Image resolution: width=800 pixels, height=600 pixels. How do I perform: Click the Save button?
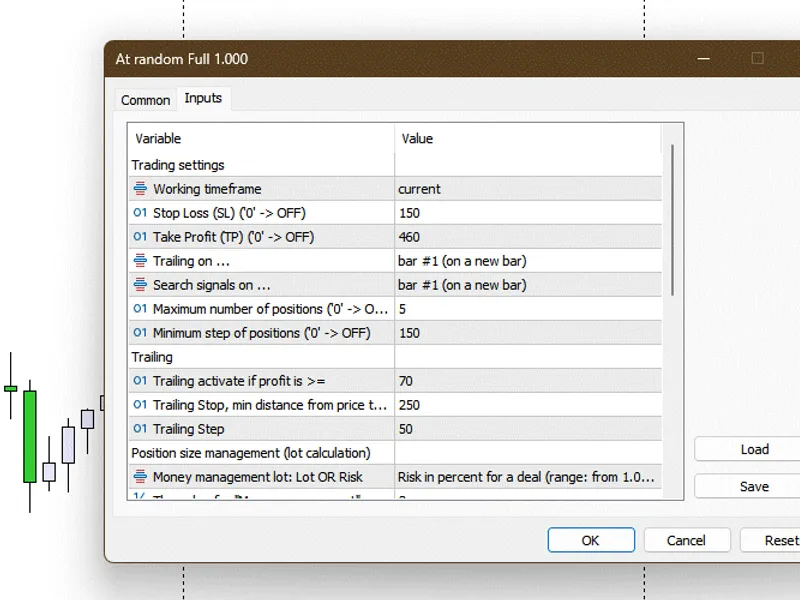coord(747,486)
